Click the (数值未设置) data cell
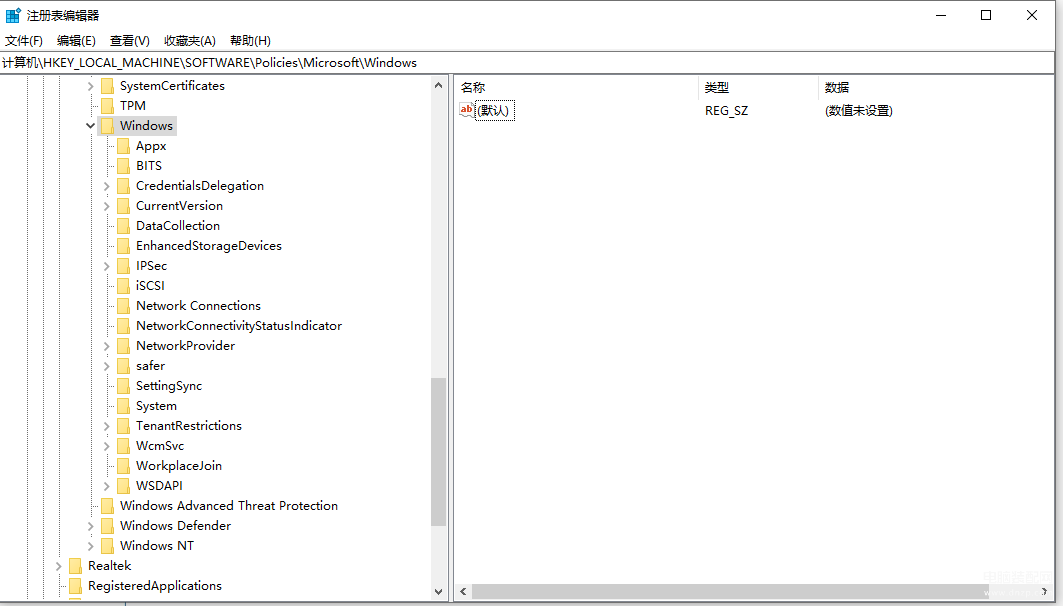The image size is (1063, 606). point(858,110)
